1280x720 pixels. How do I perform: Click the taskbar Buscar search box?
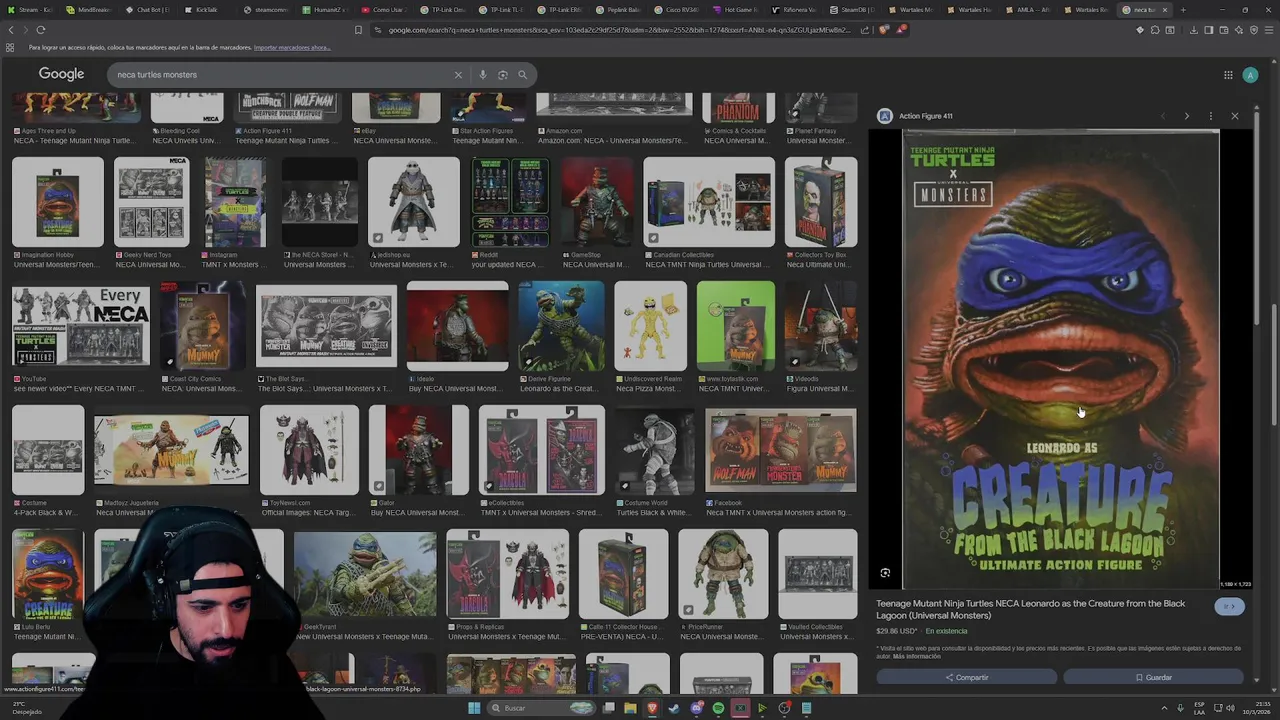coord(540,708)
